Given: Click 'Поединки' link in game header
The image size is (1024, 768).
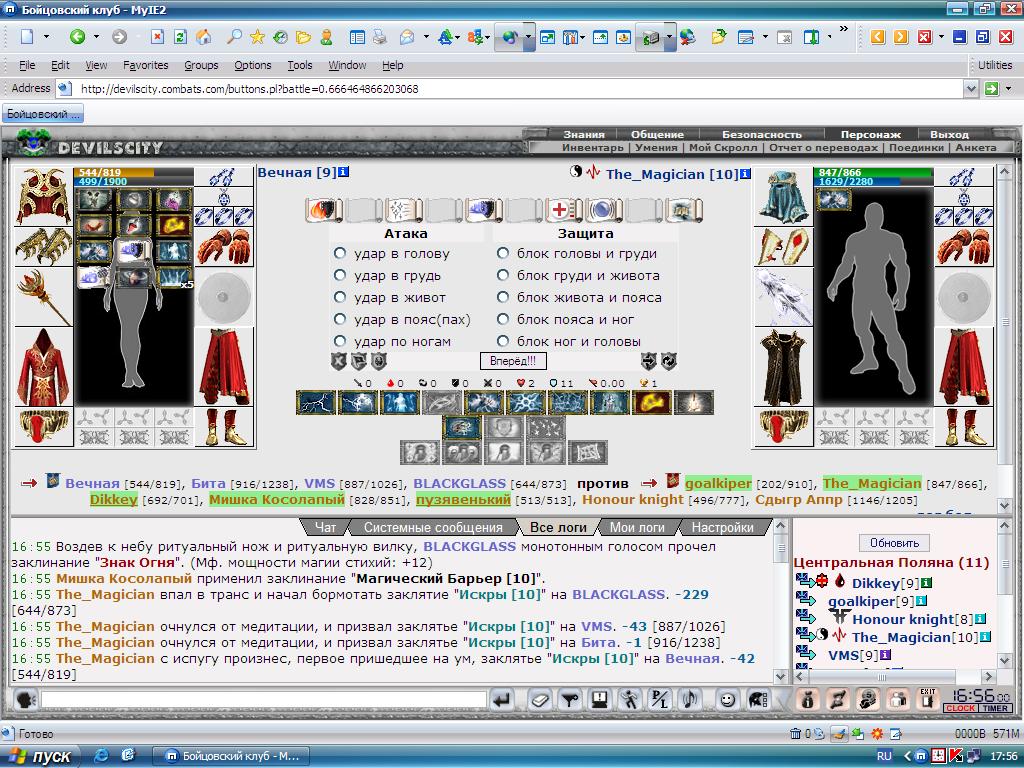Looking at the screenshot, I should click(916, 148).
